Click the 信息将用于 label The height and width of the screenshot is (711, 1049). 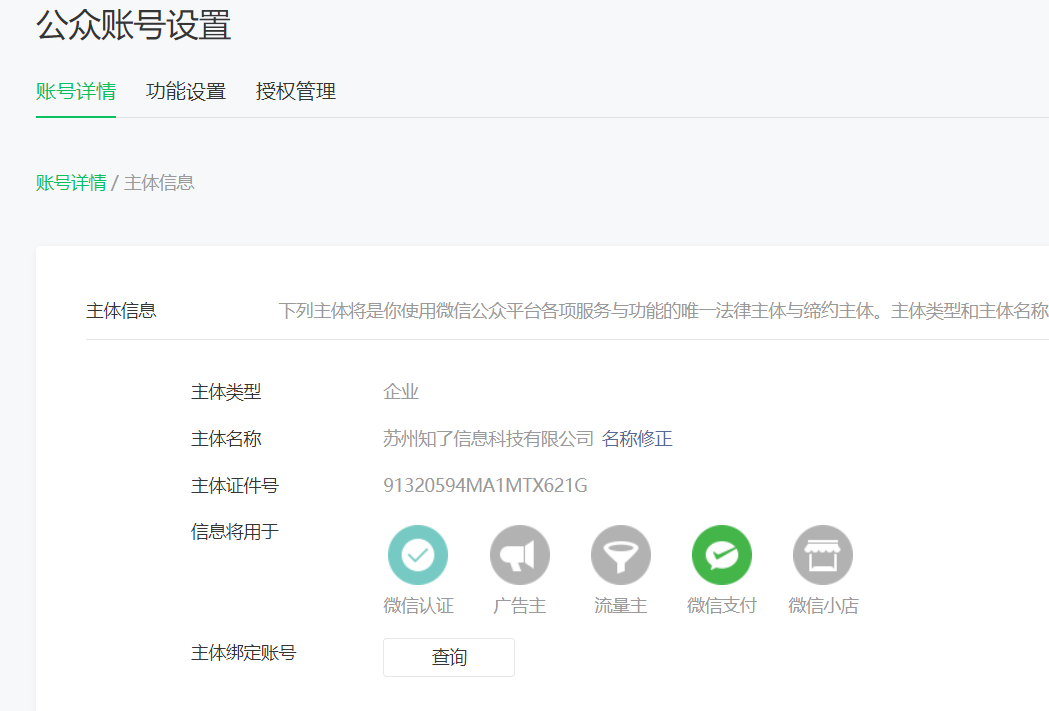[235, 532]
